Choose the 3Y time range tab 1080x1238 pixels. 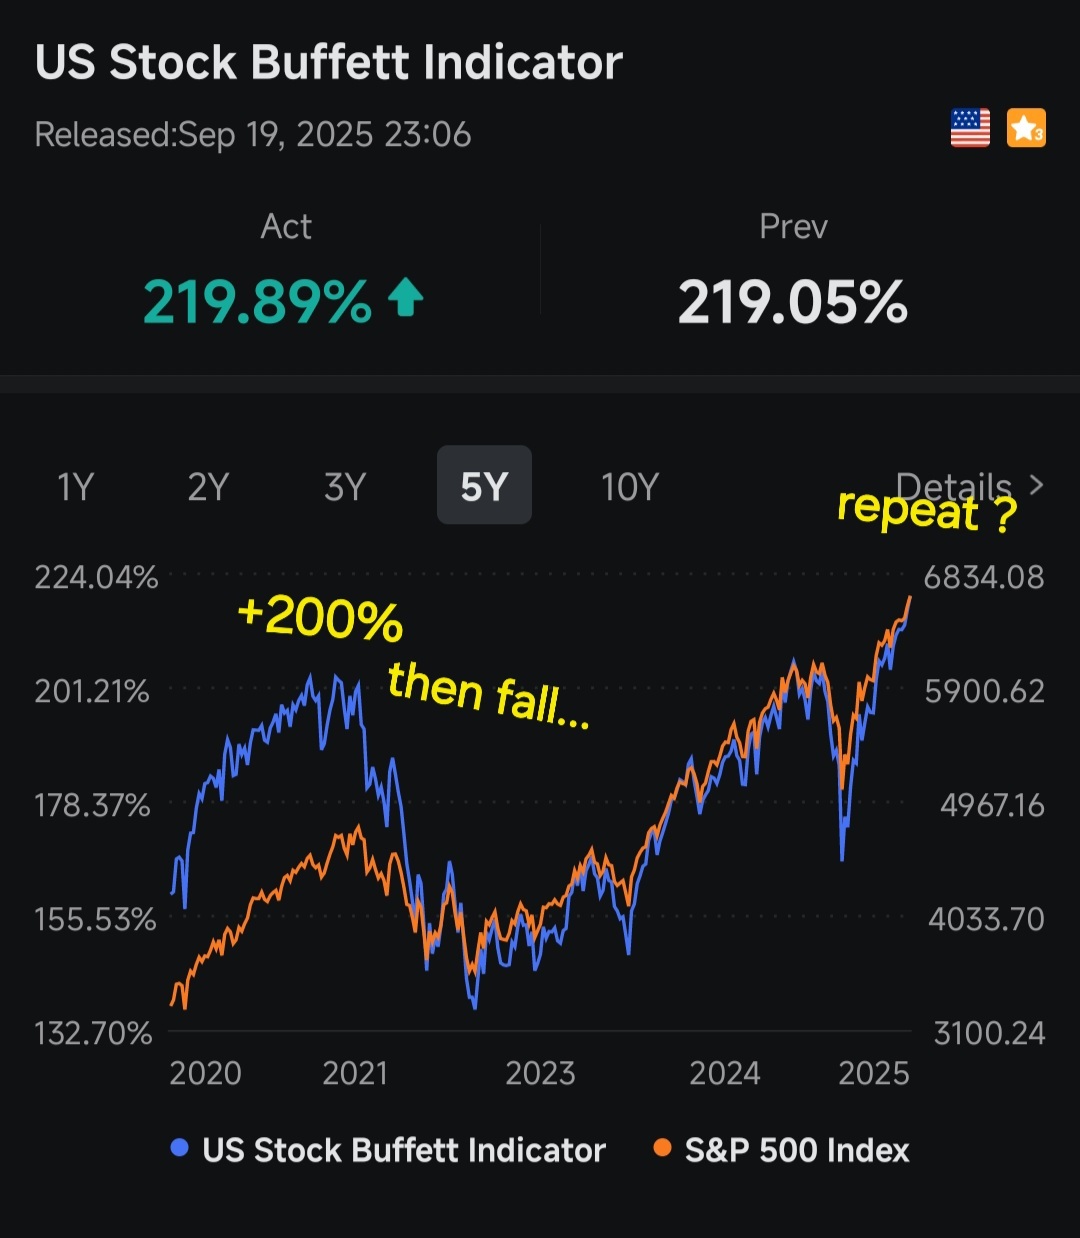click(x=345, y=487)
